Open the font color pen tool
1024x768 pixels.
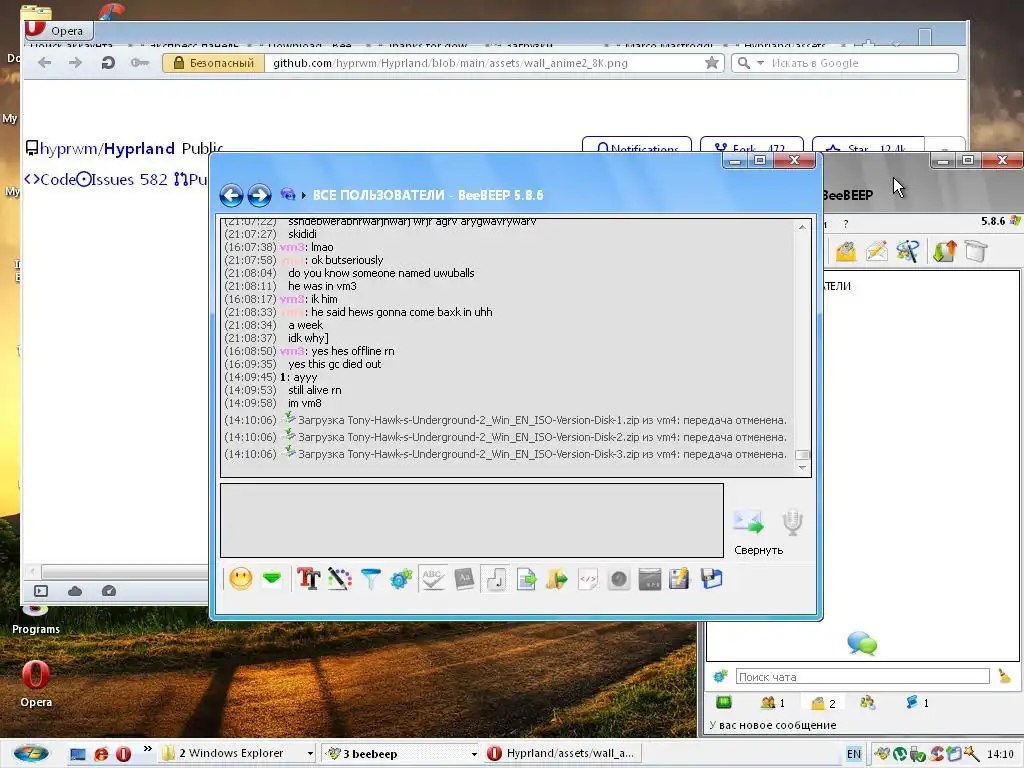click(340, 579)
